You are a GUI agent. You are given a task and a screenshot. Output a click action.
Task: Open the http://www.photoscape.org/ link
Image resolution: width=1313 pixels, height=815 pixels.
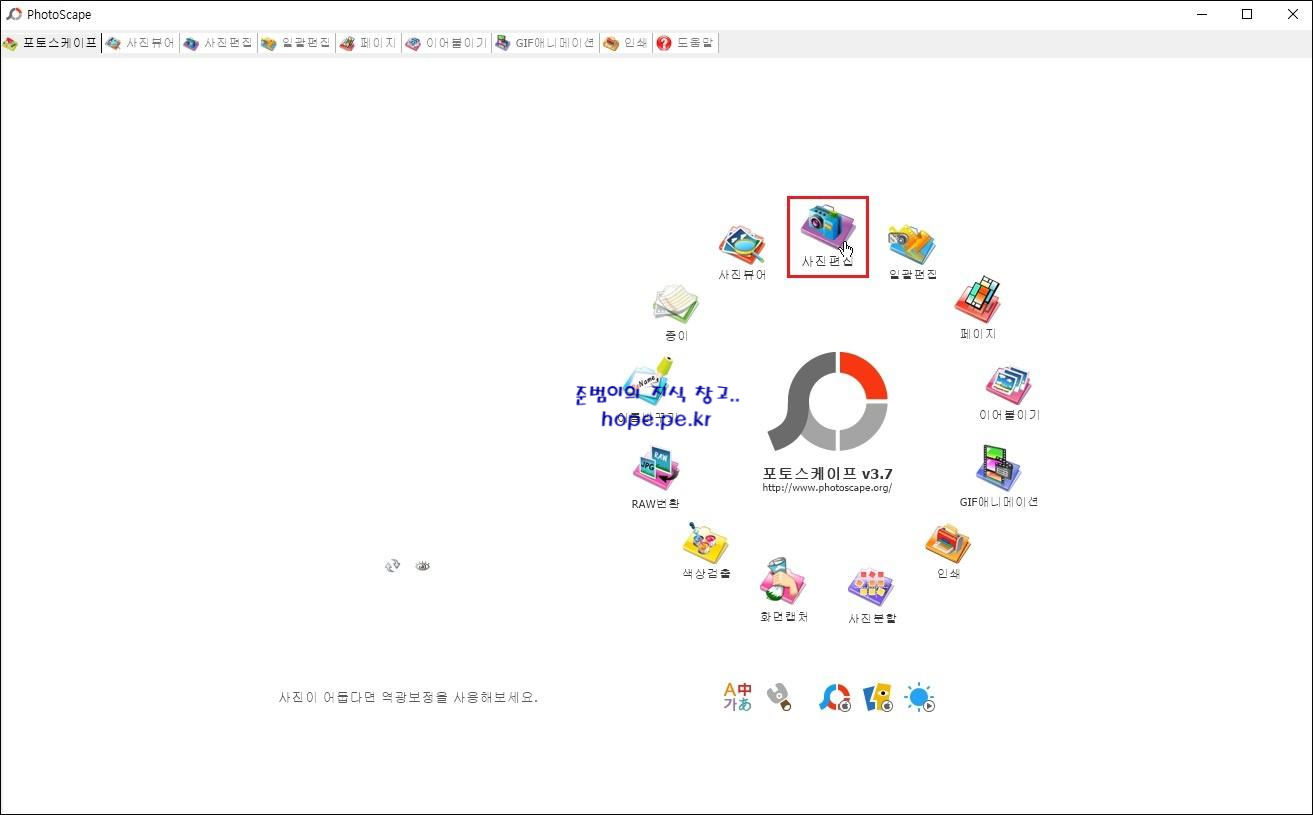click(x=827, y=488)
